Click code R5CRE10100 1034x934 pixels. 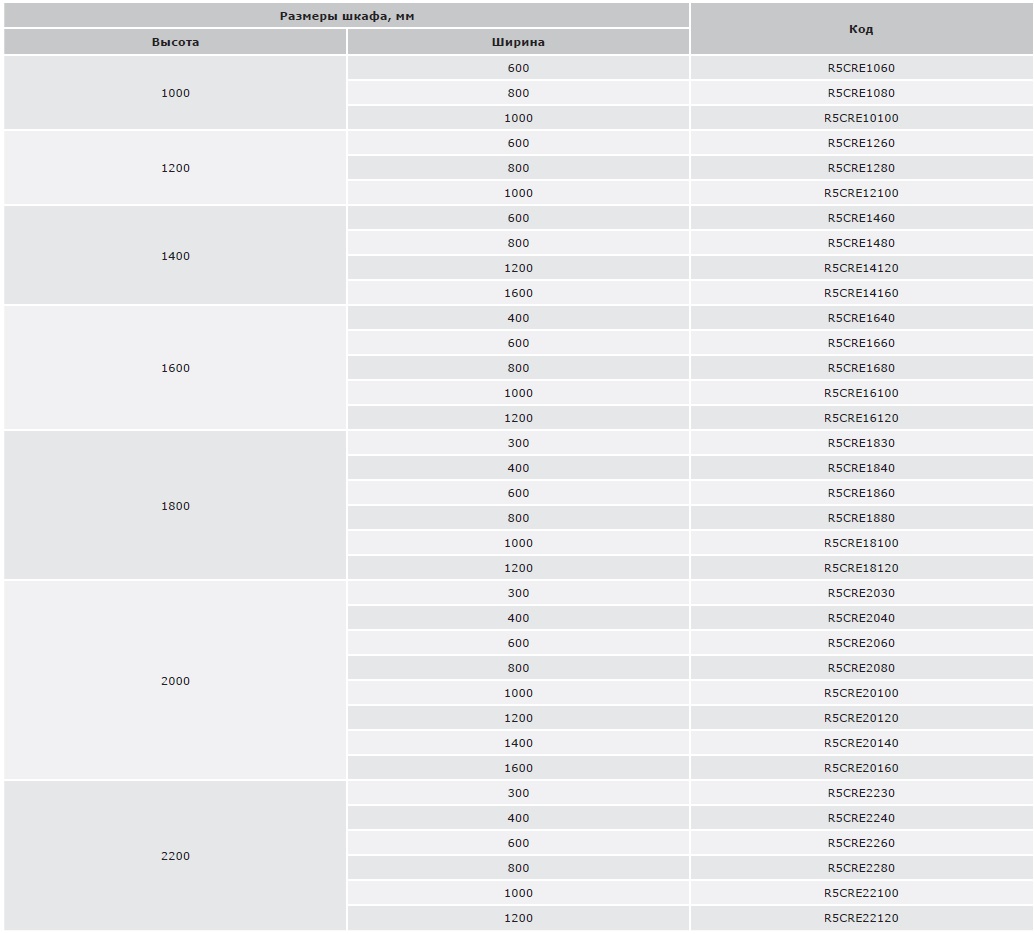pos(861,118)
